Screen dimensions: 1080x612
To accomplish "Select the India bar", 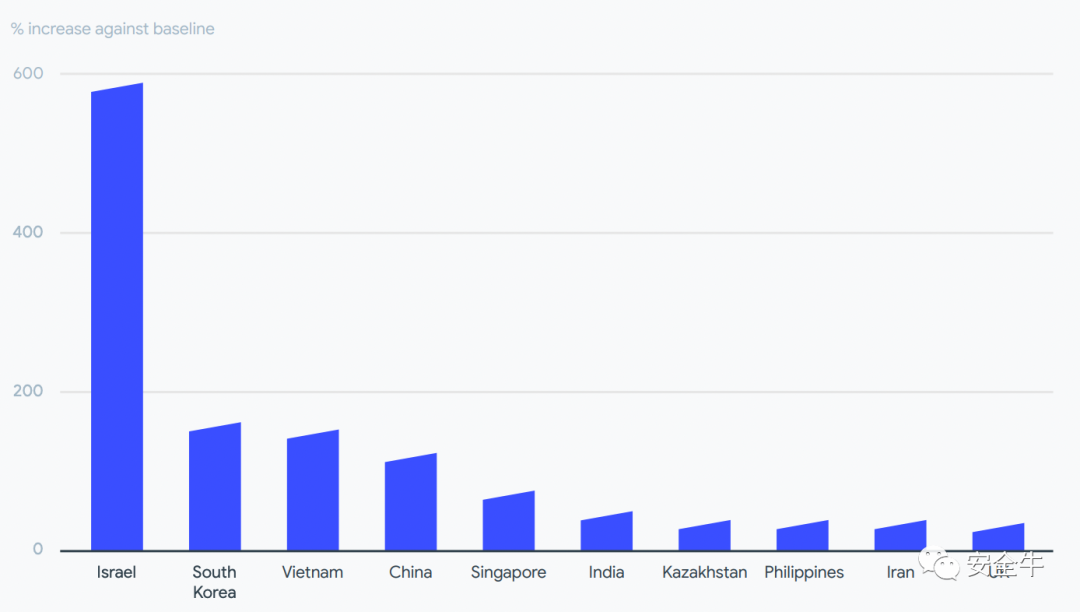I will (x=606, y=531).
